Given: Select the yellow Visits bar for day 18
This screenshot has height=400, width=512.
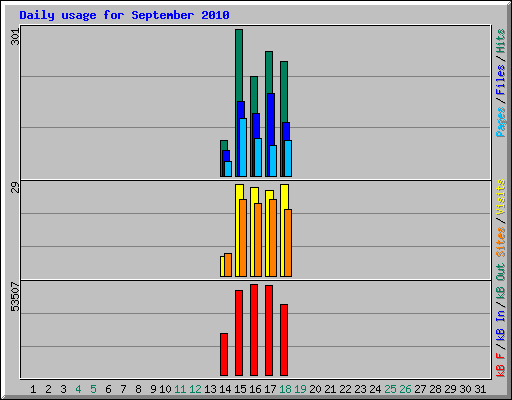Looking at the screenshot, I should 283,230.
